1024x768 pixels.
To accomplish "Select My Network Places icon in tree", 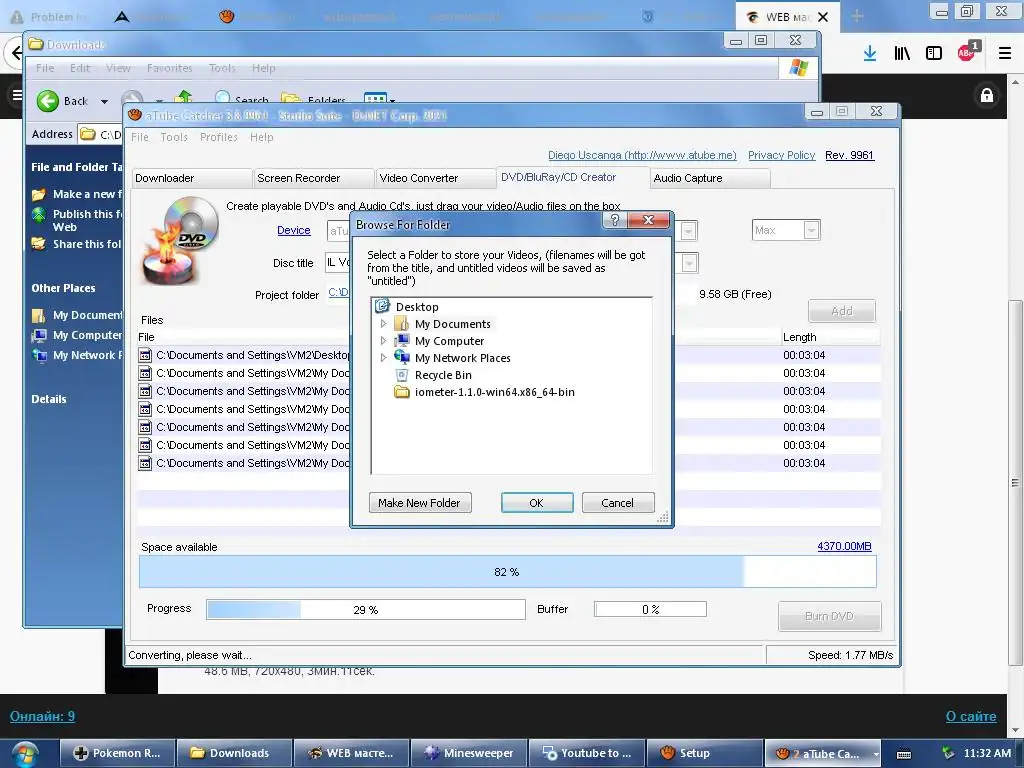I will tap(402, 358).
